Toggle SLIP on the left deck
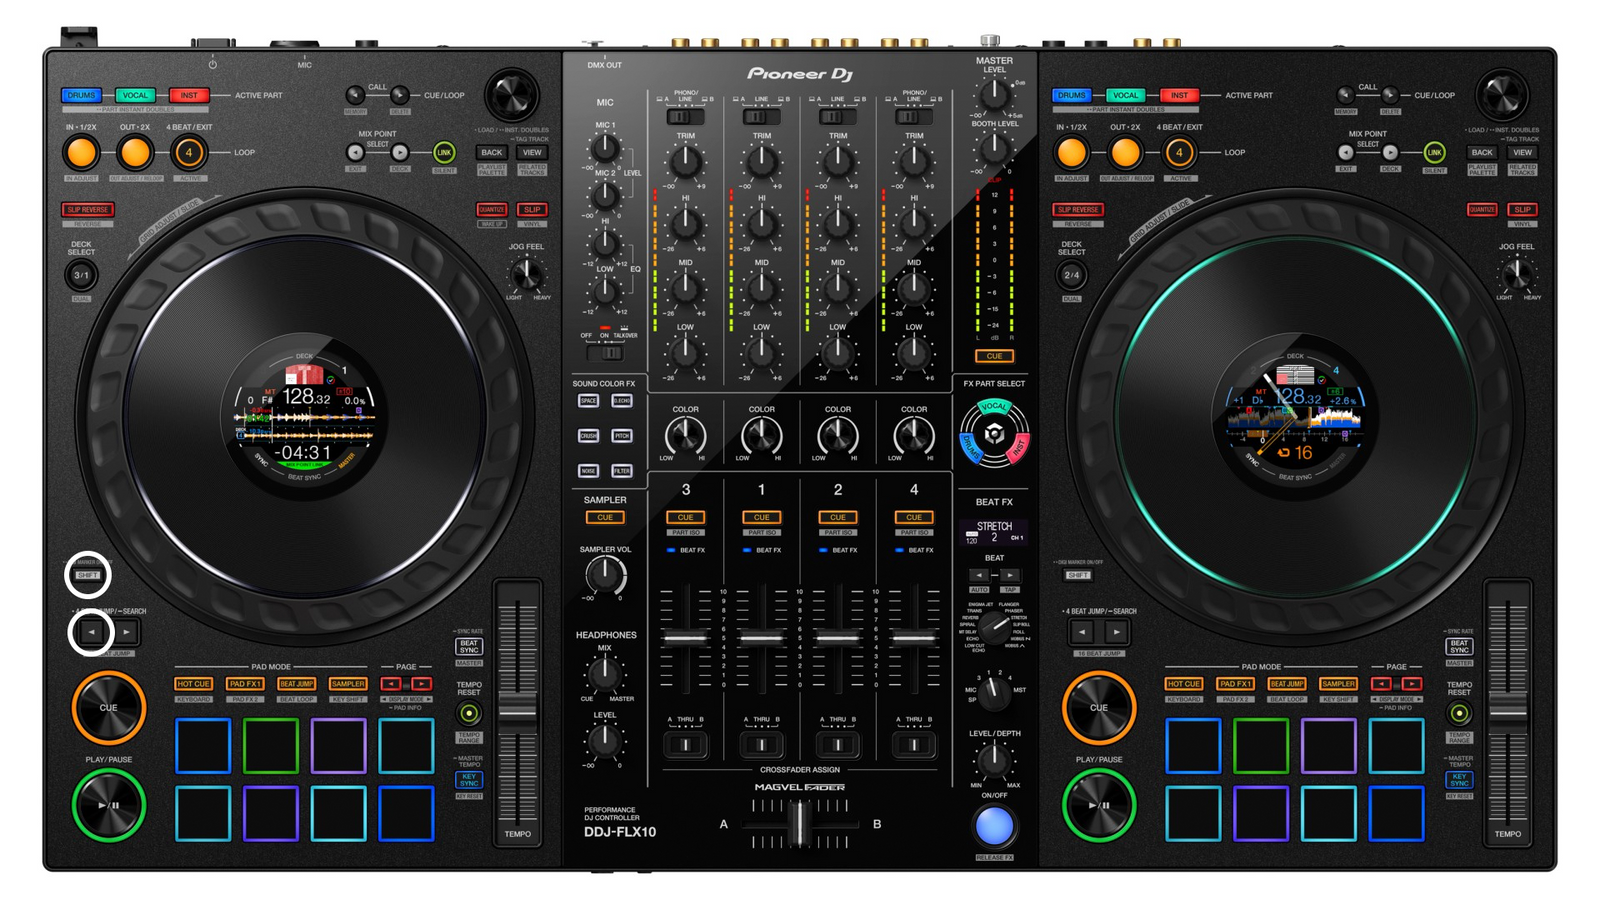This screenshot has width=1600, height=900. [532, 210]
